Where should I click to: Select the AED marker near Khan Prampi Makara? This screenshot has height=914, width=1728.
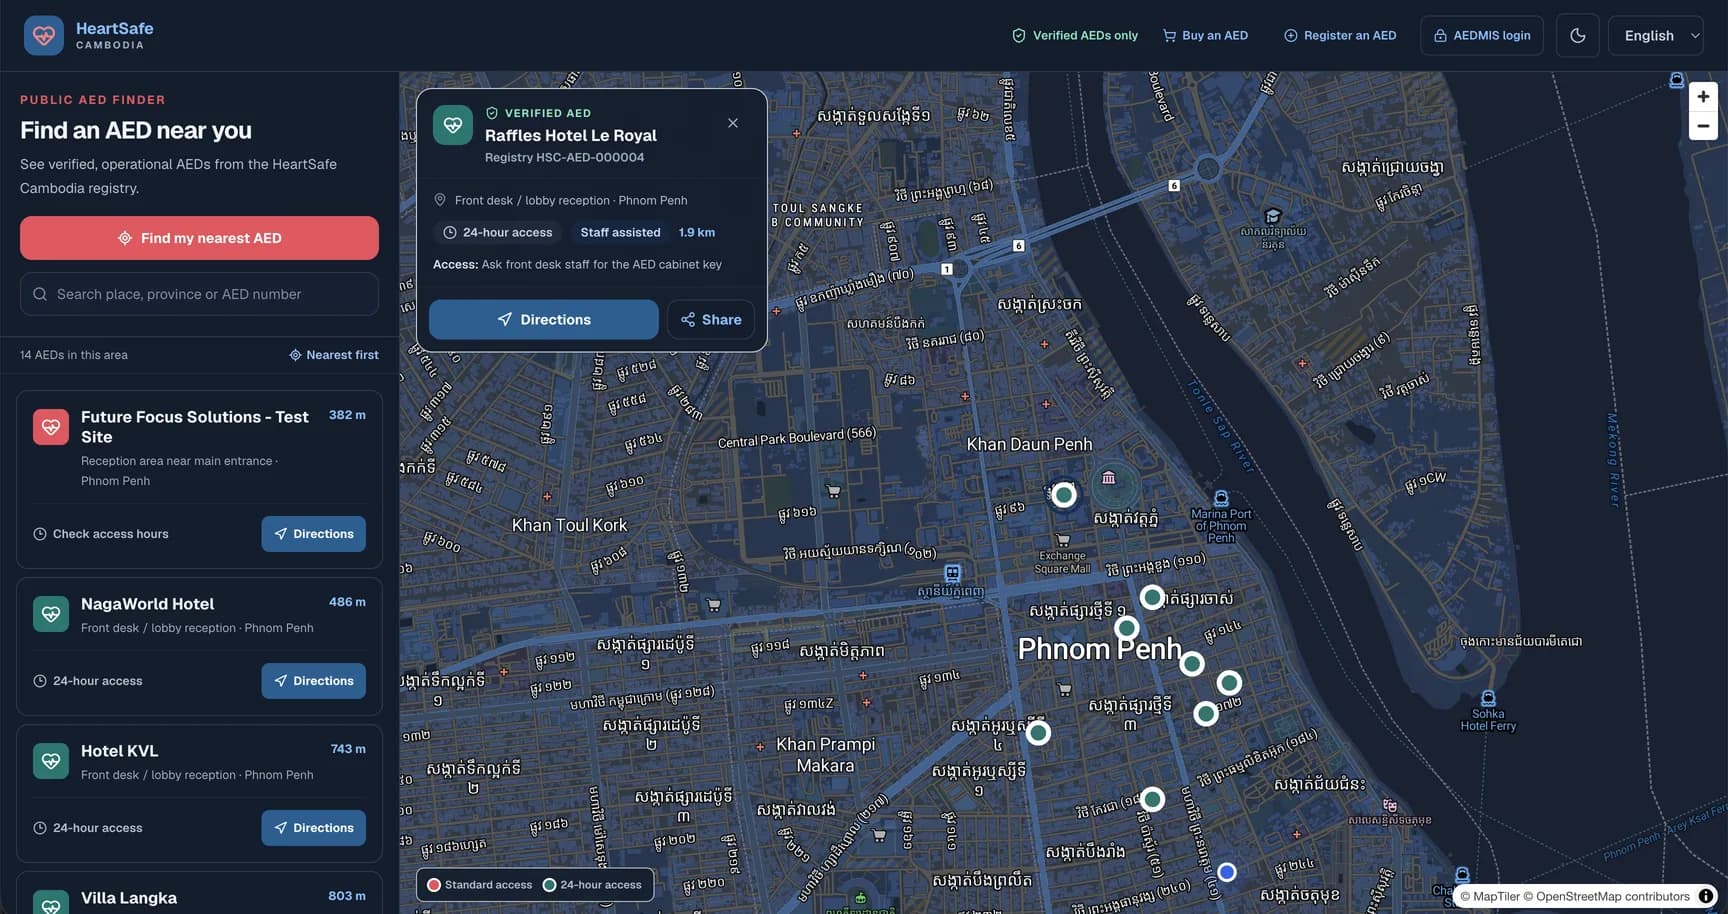[1039, 733]
